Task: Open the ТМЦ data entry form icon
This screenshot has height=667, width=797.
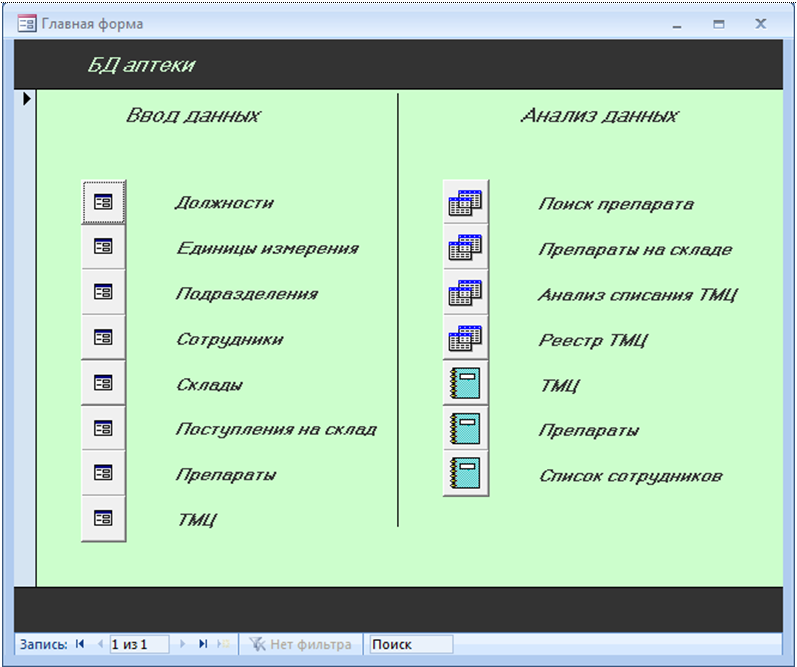Action: coord(103,518)
